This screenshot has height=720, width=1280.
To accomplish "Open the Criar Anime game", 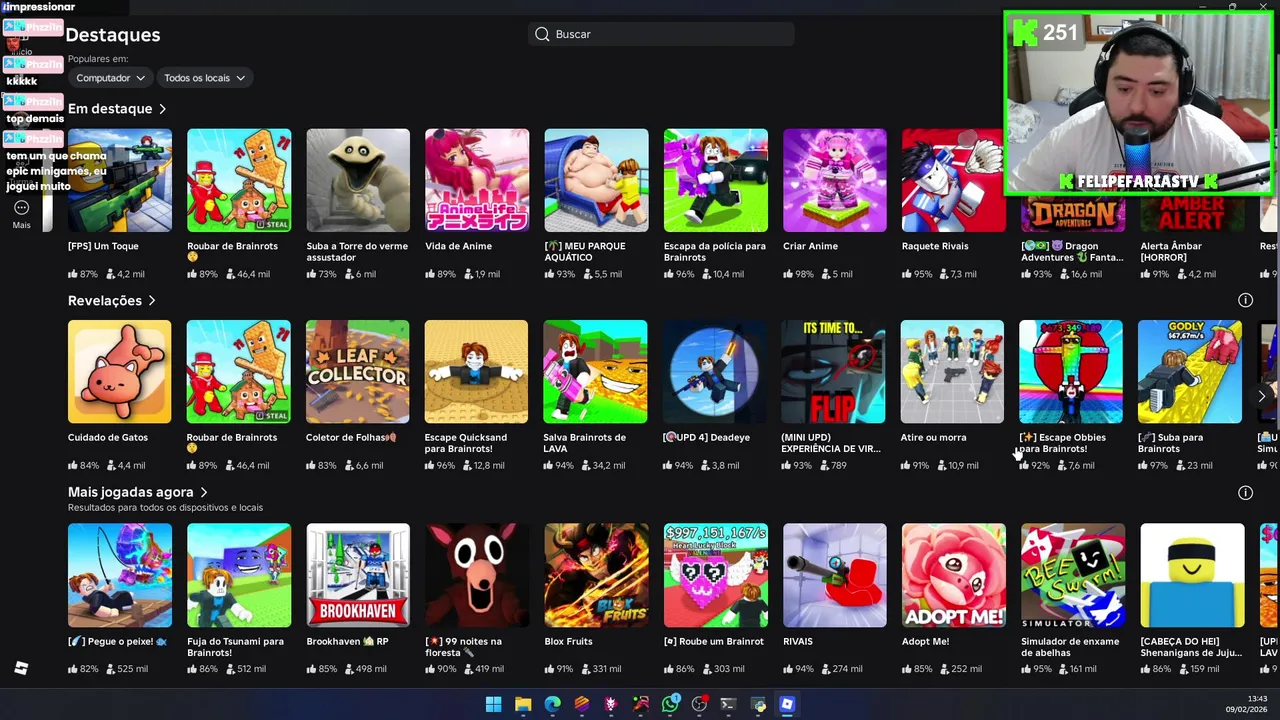I will coord(835,180).
